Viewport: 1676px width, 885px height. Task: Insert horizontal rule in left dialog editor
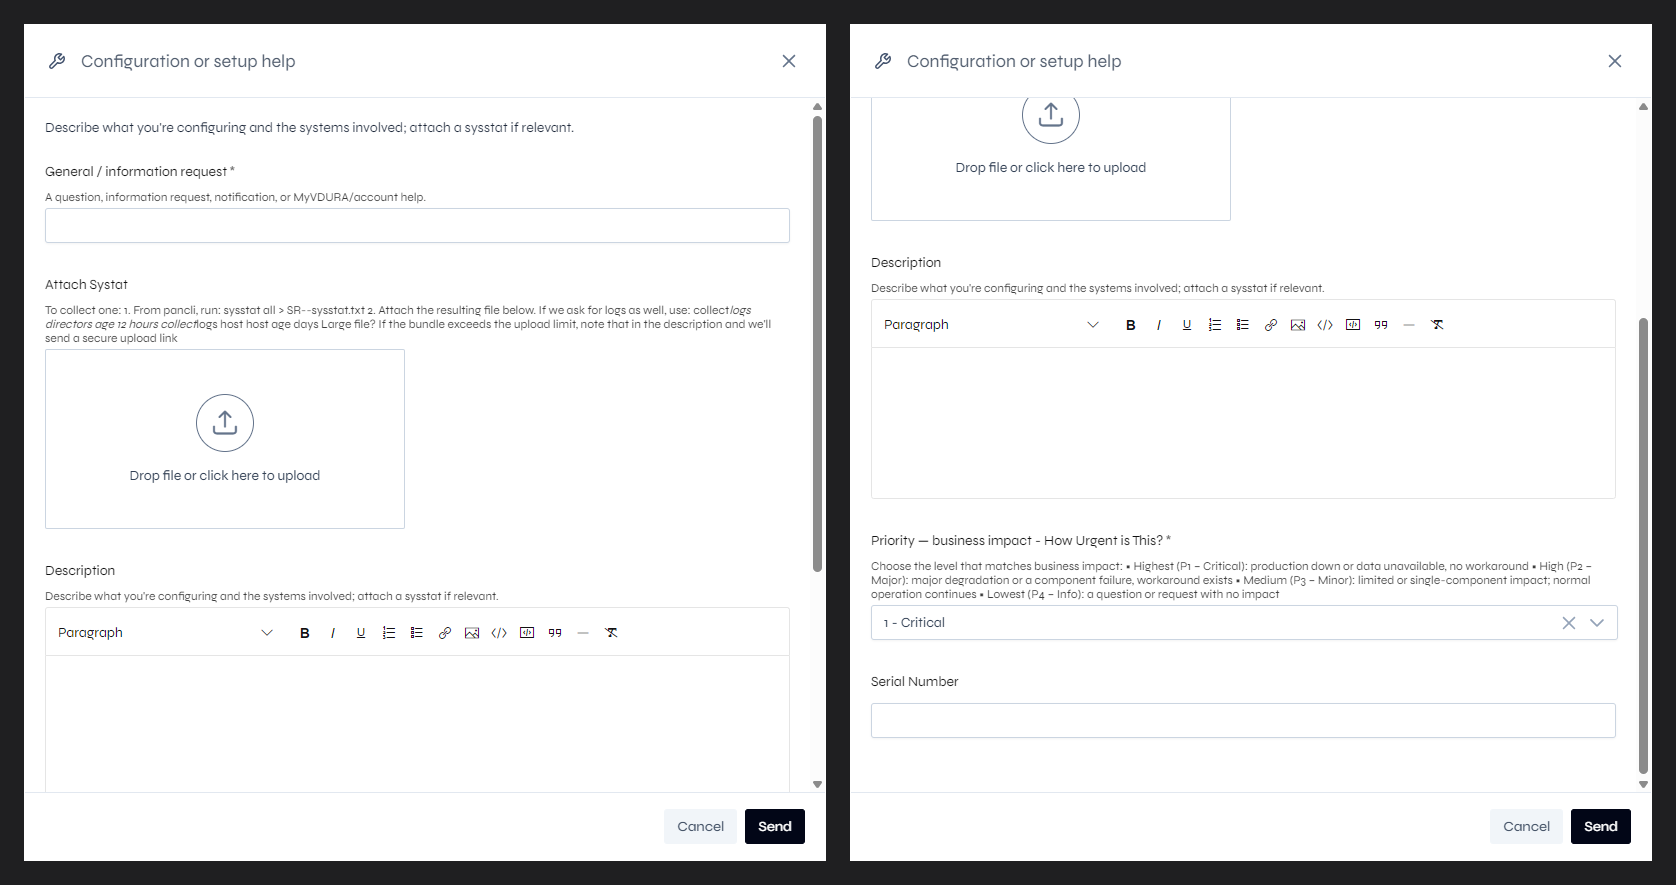[583, 633]
